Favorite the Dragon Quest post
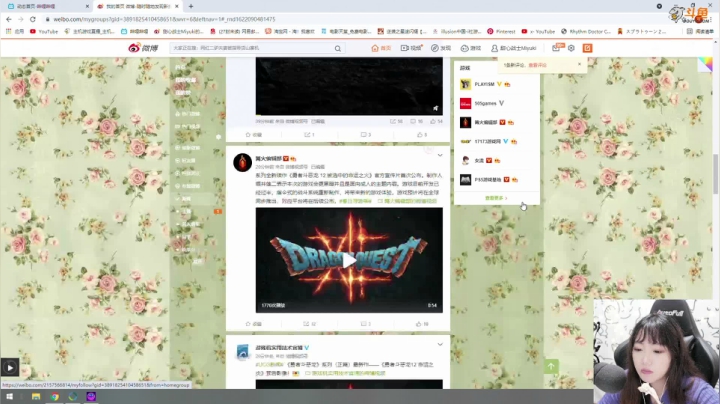 (x=253, y=324)
